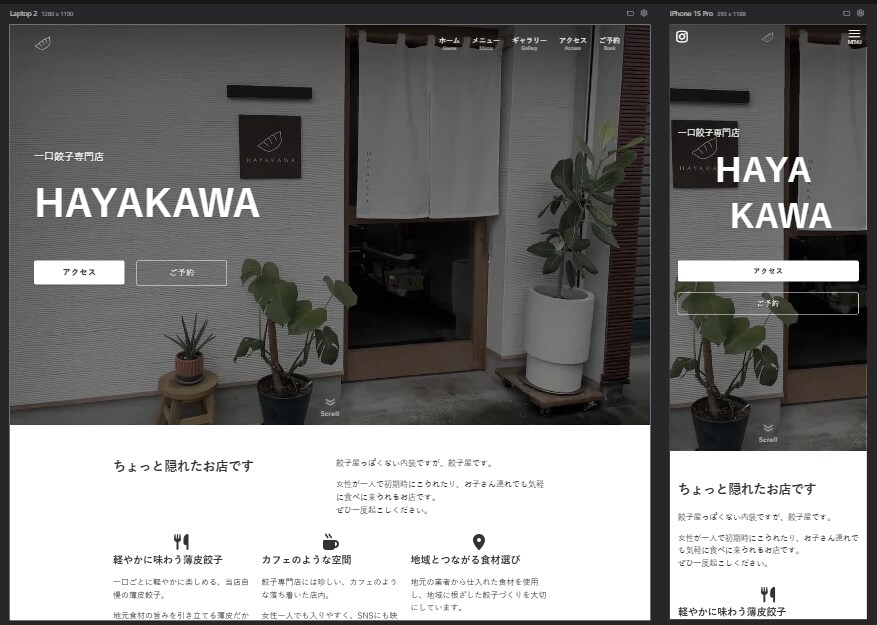Click the coffee cup icon above カフェのような空間
877x625 pixels.
pyautogui.click(x=331, y=541)
